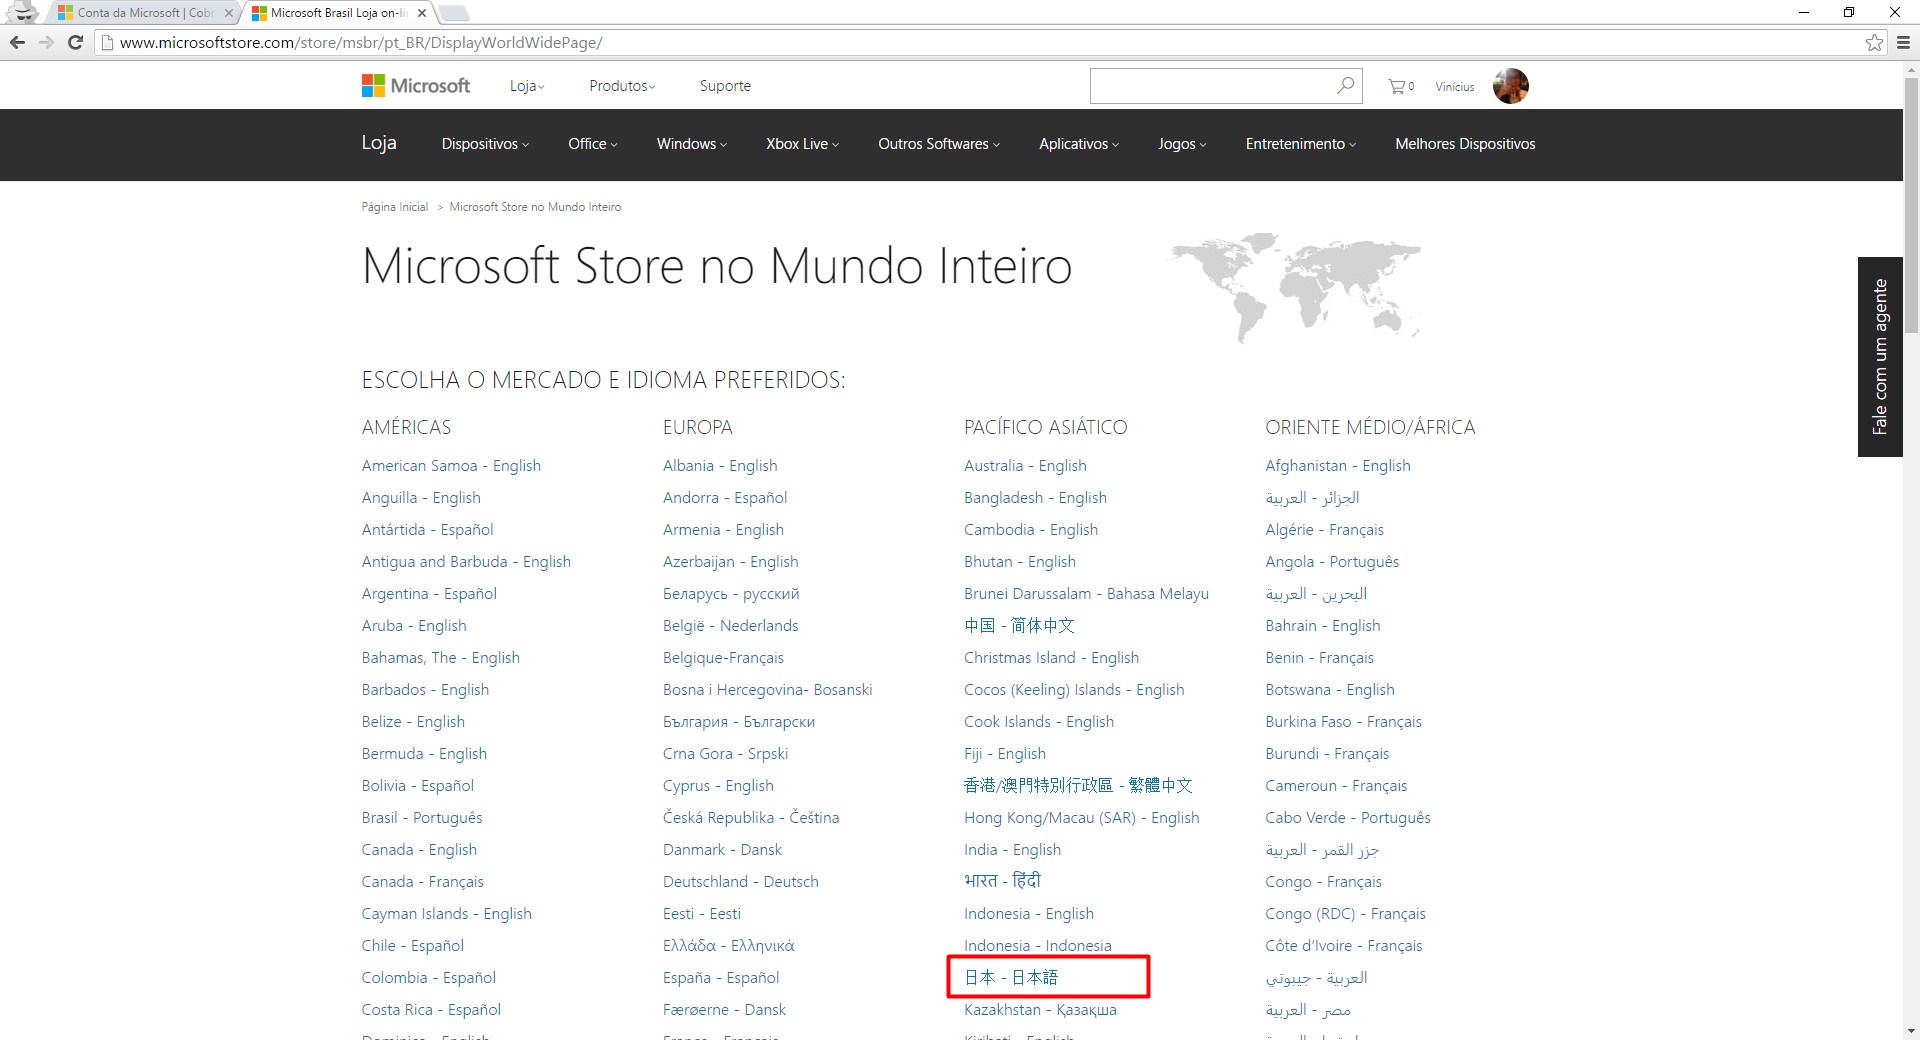Click the scrollbar down arrow
This screenshot has width=1920, height=1040.
[1911, 1031]
